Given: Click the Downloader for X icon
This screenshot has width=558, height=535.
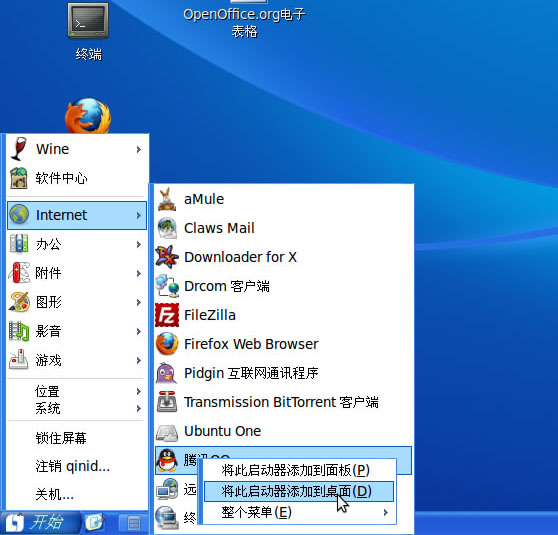Looking at the screenshot, I should click(167, 257).
